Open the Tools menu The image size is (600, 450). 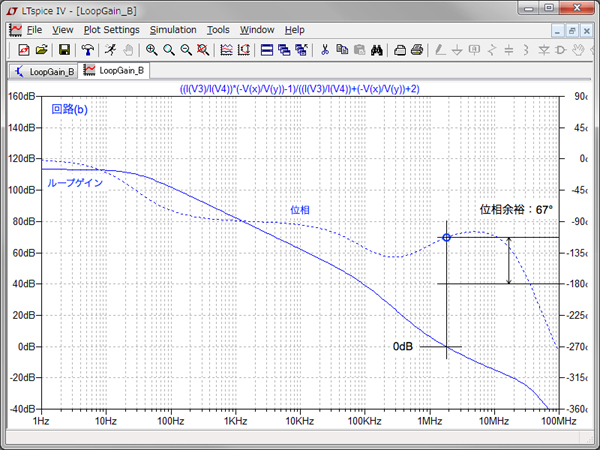tap(218, 30)
